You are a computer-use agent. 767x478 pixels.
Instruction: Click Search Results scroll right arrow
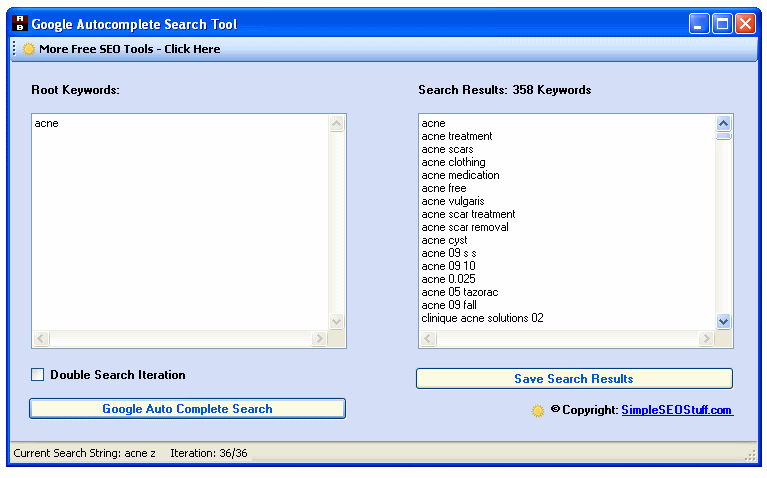point(706,339)
